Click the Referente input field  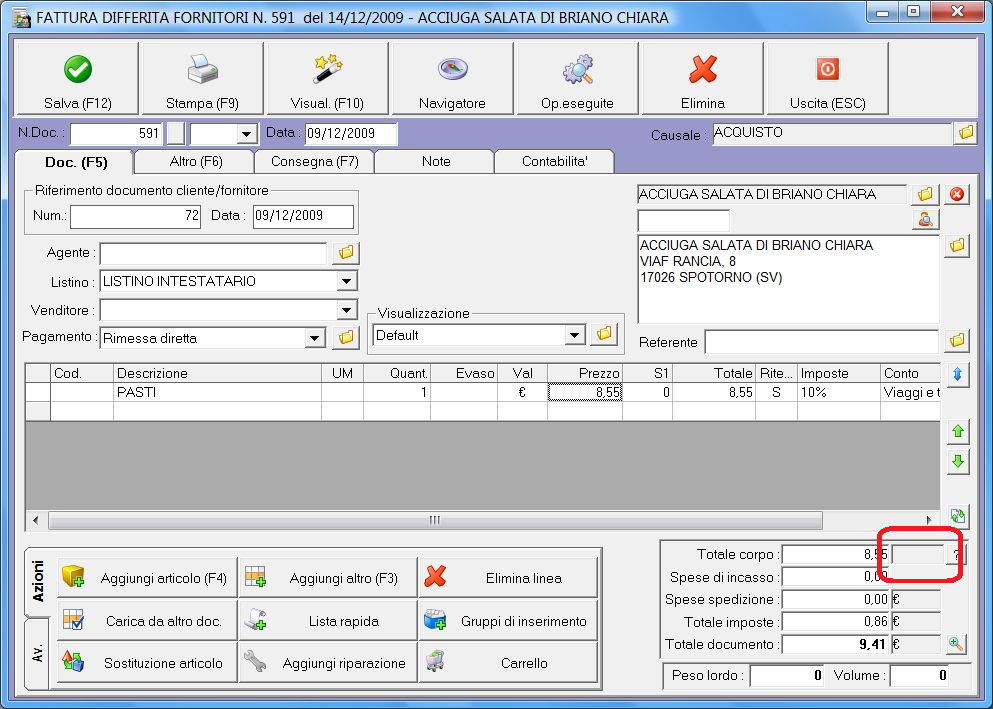point(821,342)
